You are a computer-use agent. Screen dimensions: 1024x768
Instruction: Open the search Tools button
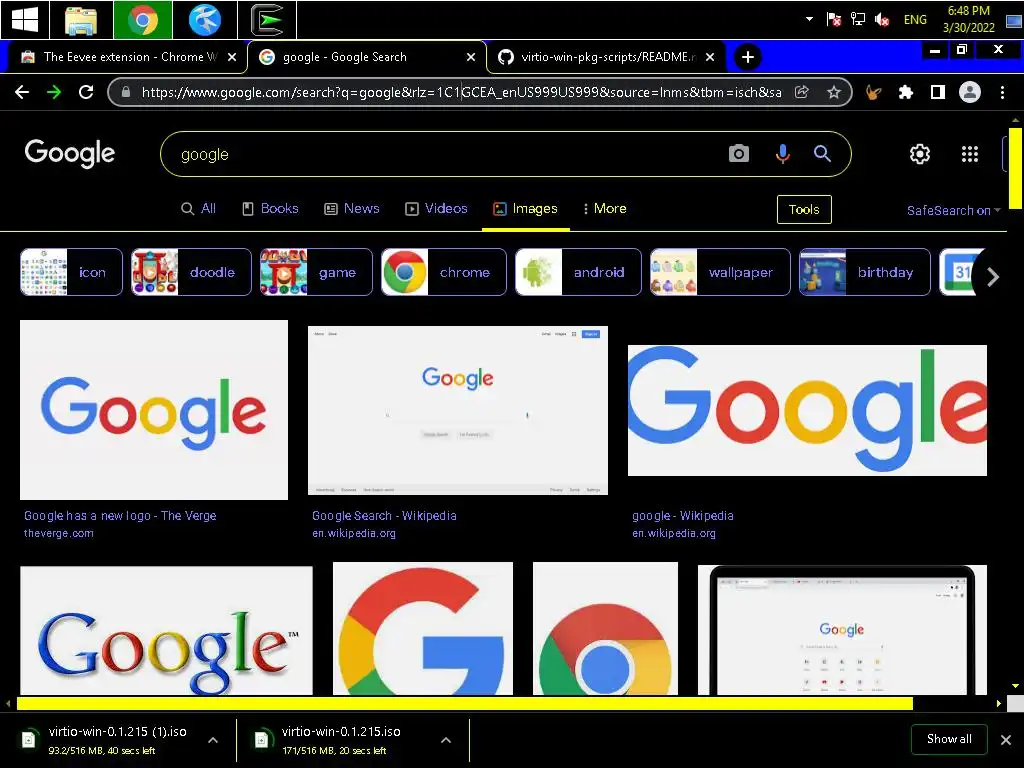pos(804,209)
